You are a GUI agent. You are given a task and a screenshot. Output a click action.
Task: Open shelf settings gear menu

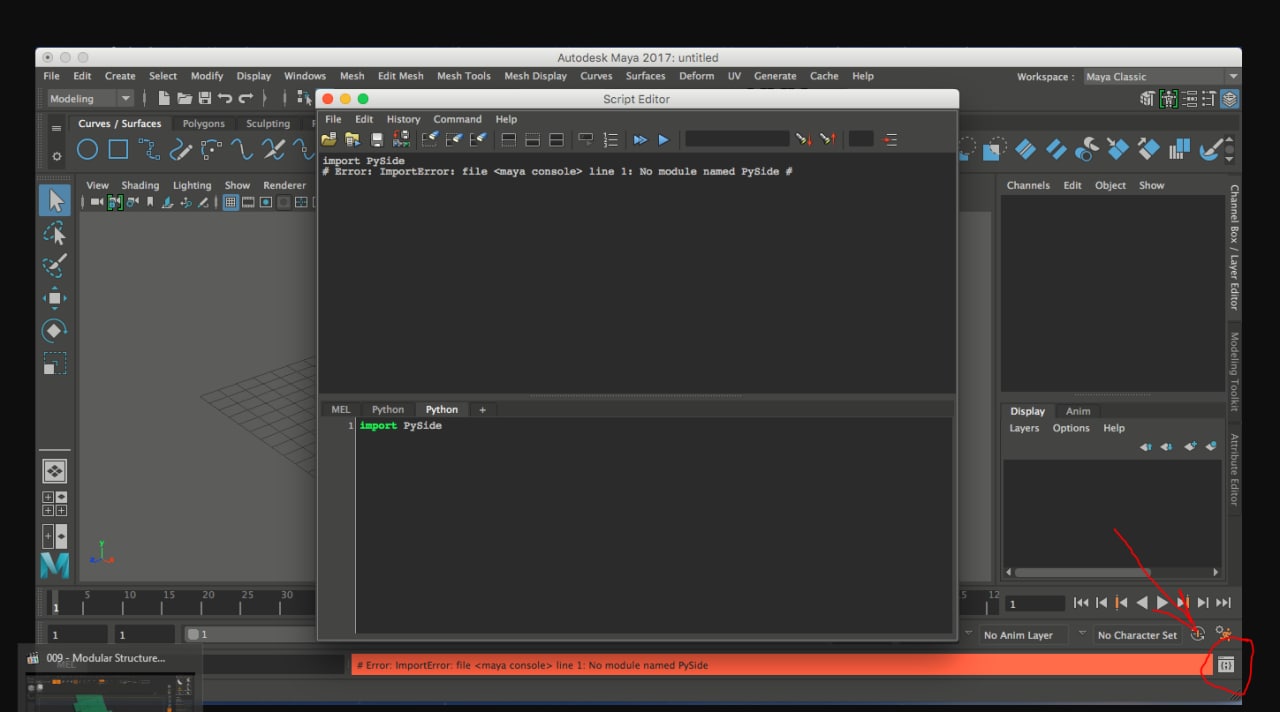tap(57, 156)
